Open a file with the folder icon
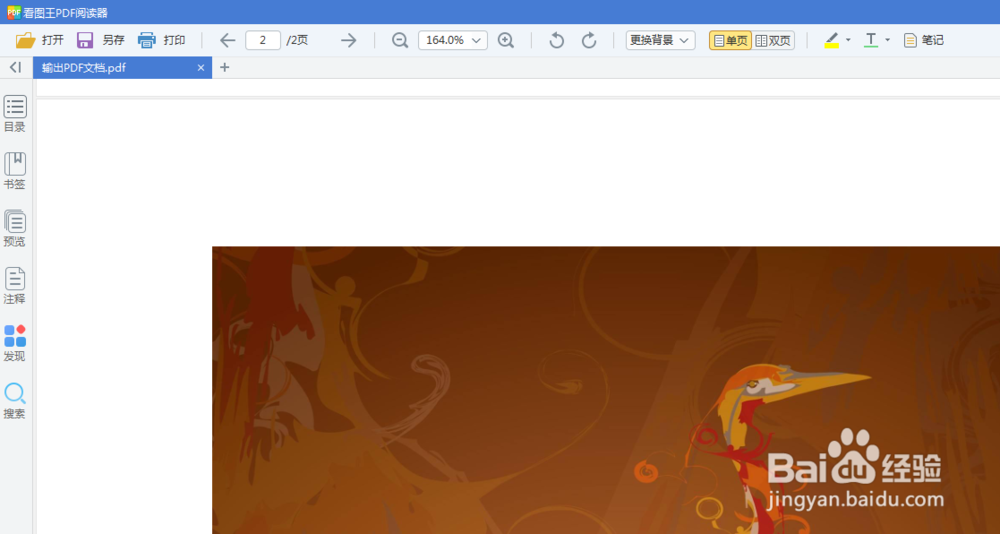The width and height of the screenshot is (1000, 534). tap(39, 40)
